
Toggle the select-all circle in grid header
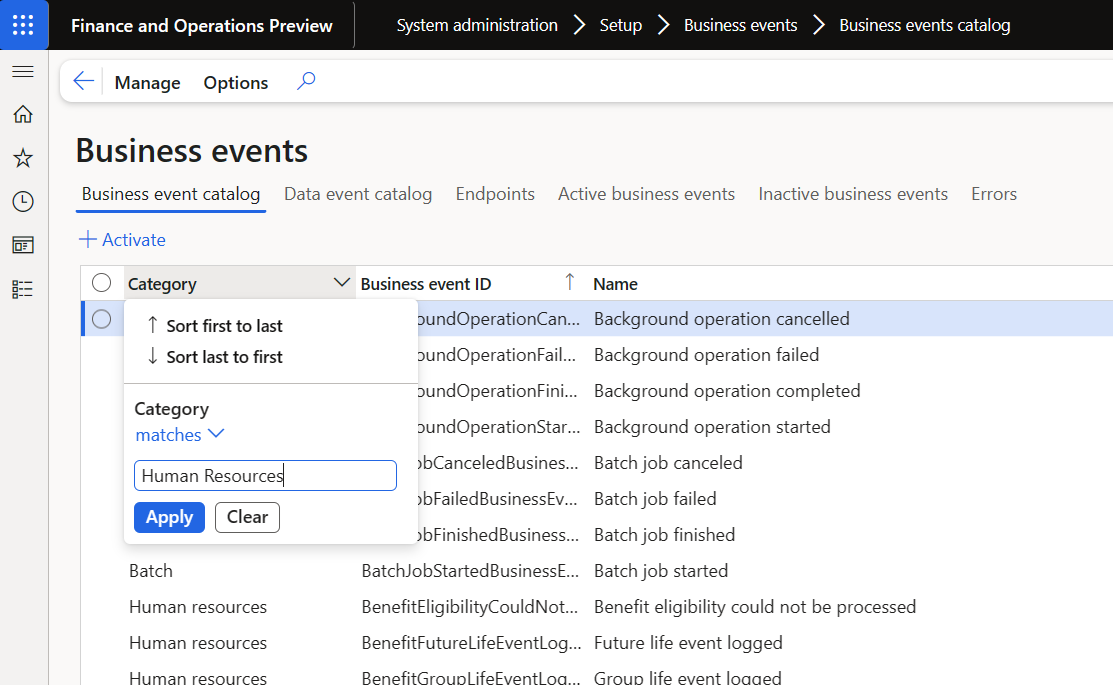click(x=102, y=283)
